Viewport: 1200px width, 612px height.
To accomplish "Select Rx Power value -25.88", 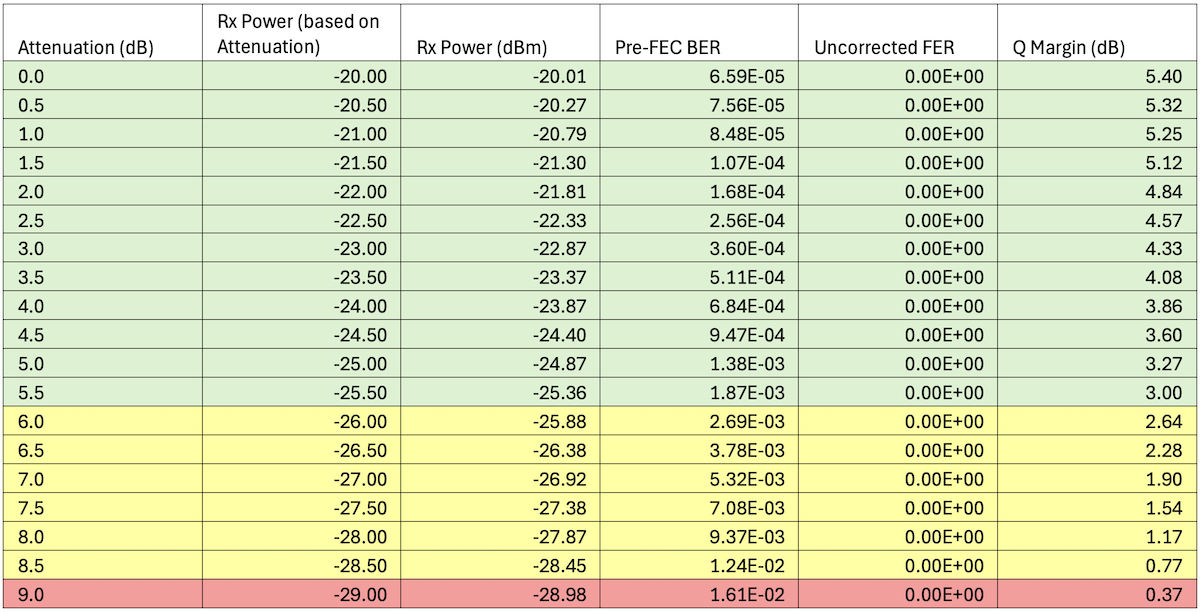I will pyautogui.click(x=501, y=420).
